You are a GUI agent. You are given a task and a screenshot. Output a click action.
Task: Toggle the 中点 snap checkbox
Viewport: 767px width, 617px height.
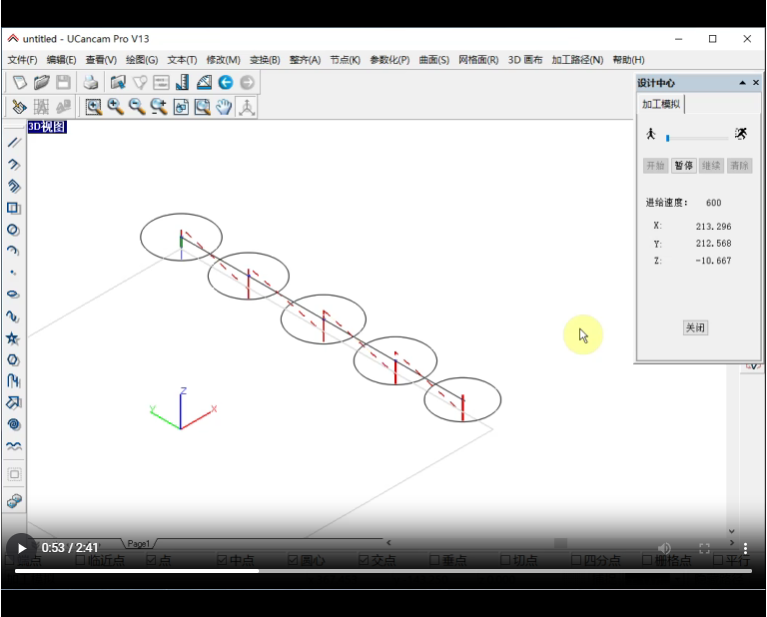click(223, 560)
